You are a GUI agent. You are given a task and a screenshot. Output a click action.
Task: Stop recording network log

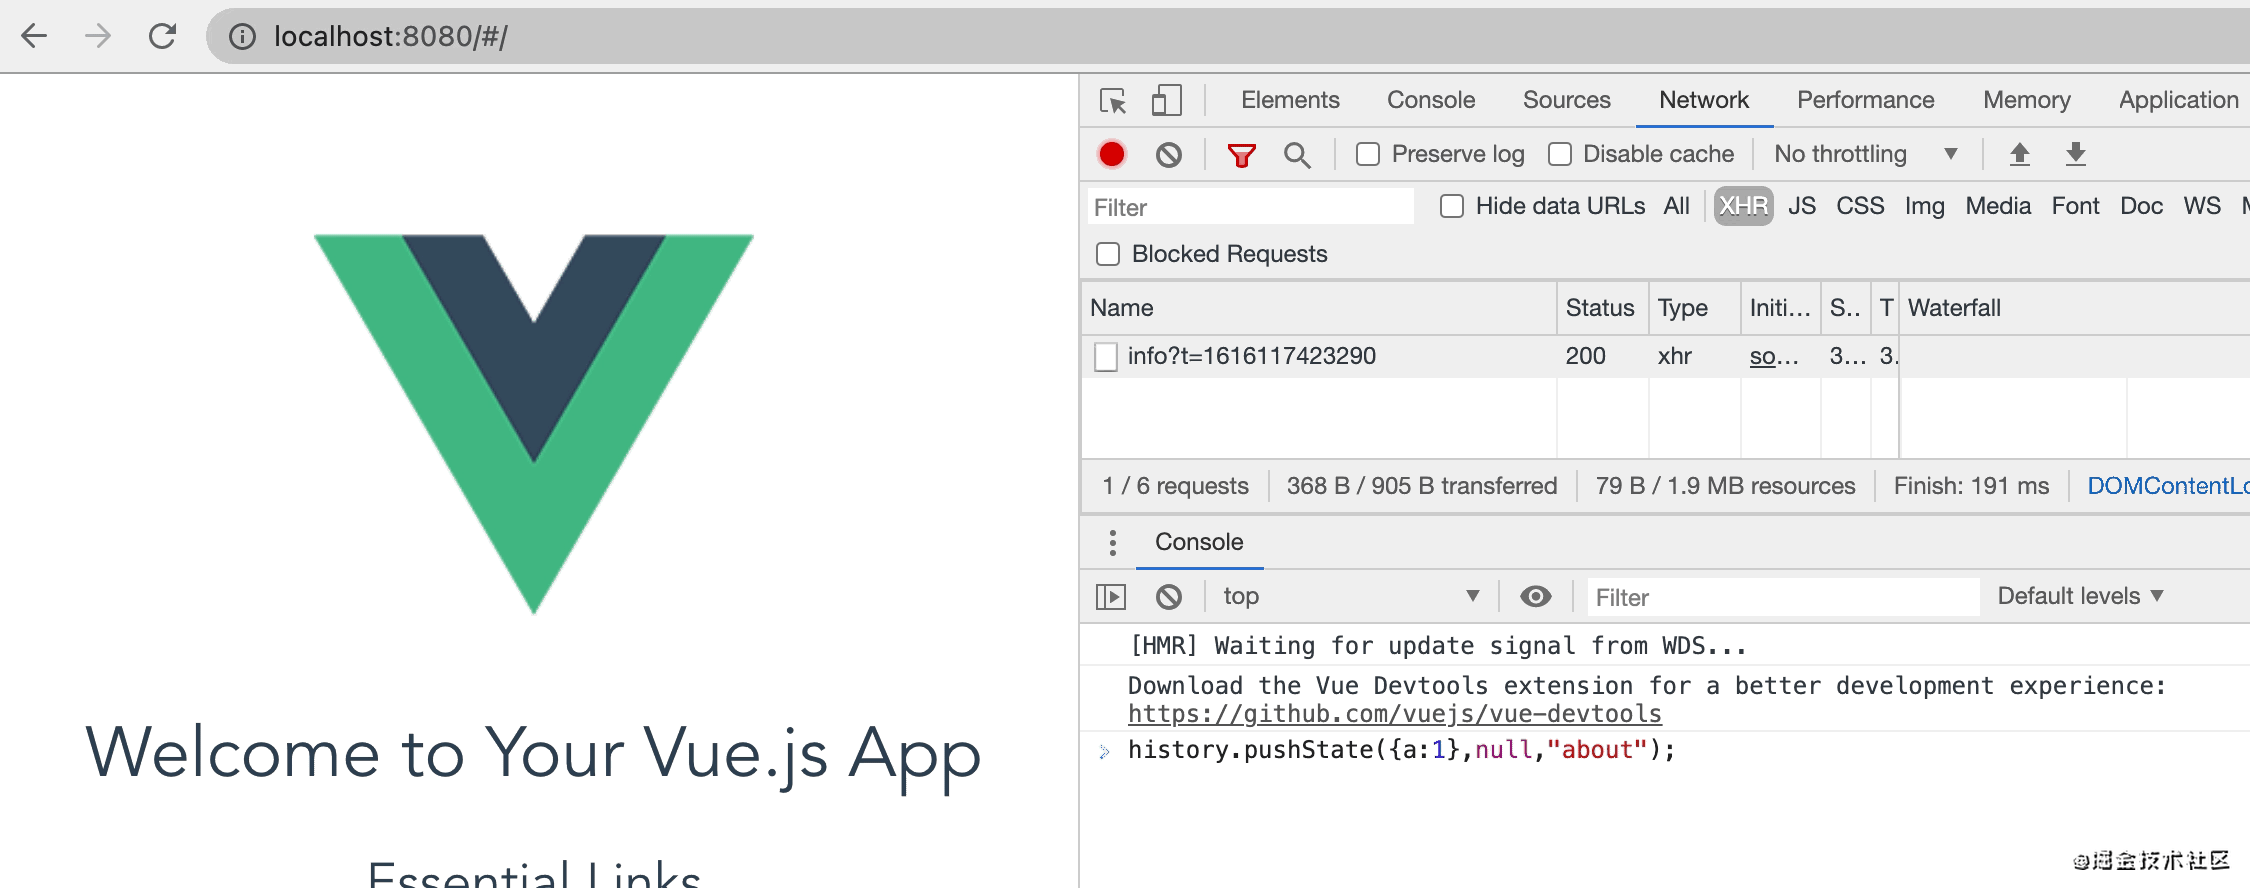pos(1112,154)
